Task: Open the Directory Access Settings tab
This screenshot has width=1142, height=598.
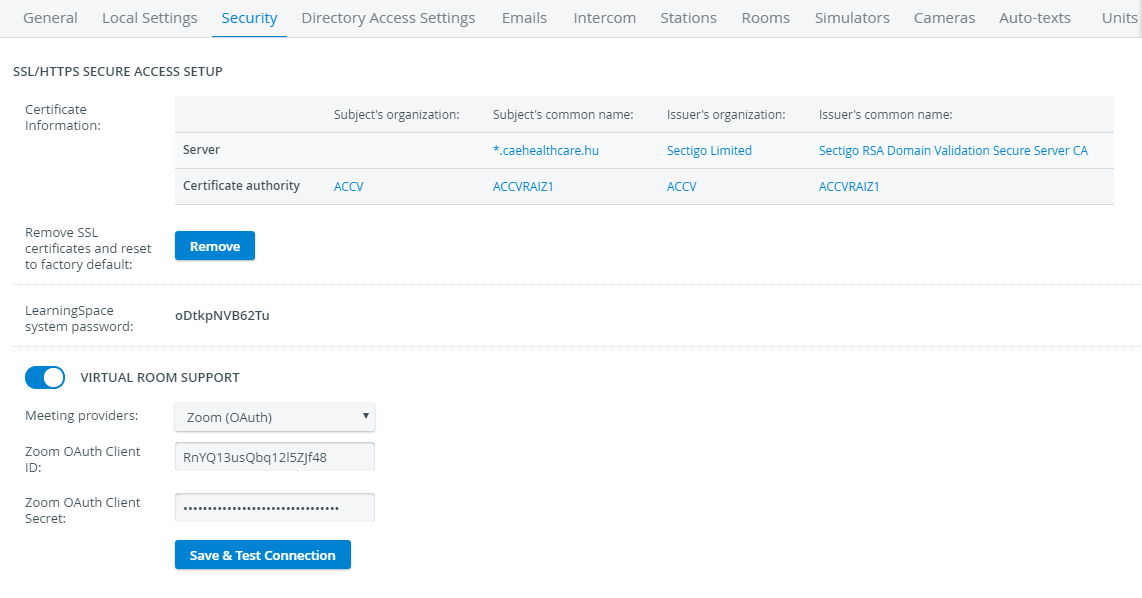Action: (388, 18)
